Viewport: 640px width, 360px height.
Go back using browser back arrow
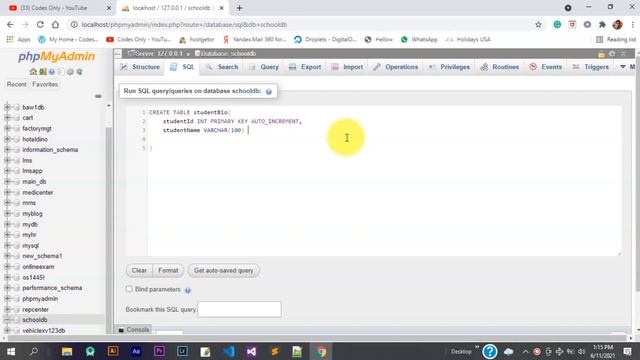point(10,24)
